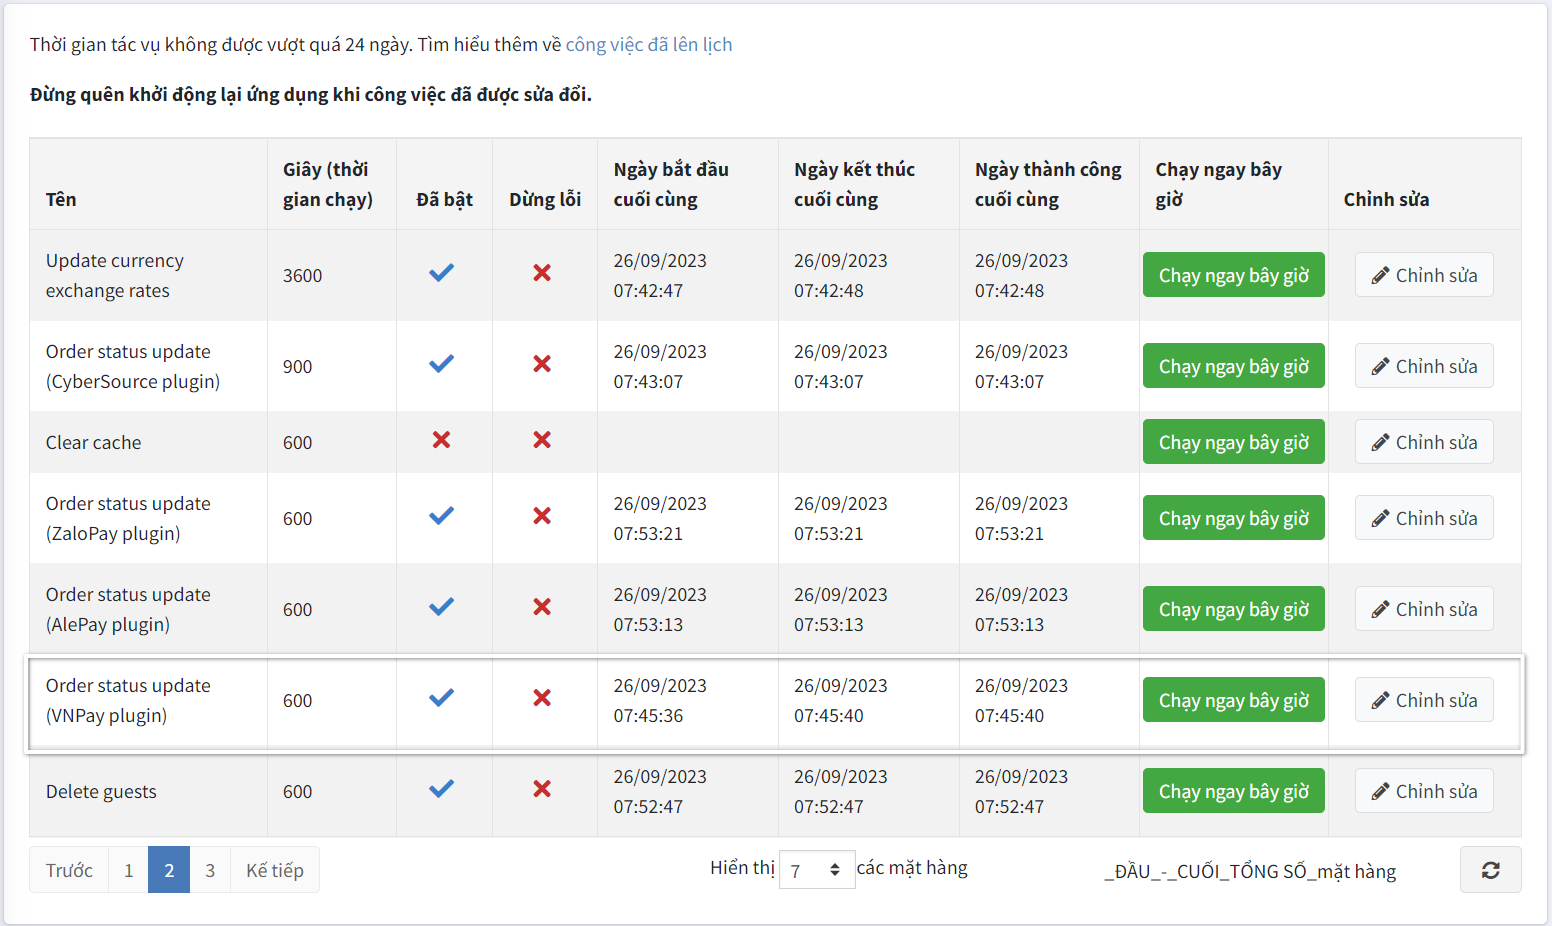This screenshot has width=1552, height=926.
Task: Click Dừng lỗi X in Clear cache row
Action: pyautogui.click(x=542, y=439)
